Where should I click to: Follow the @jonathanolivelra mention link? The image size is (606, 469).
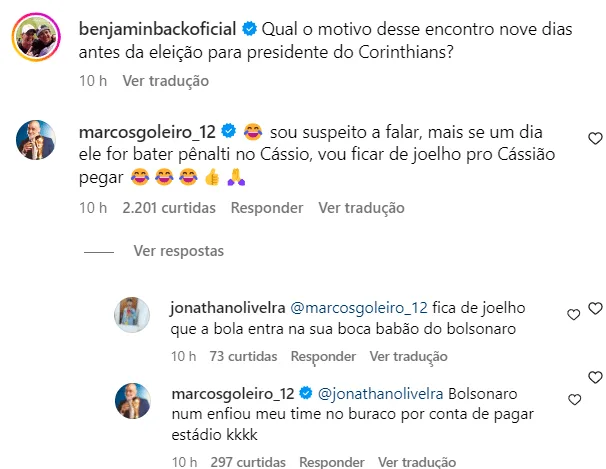[381, 391]
